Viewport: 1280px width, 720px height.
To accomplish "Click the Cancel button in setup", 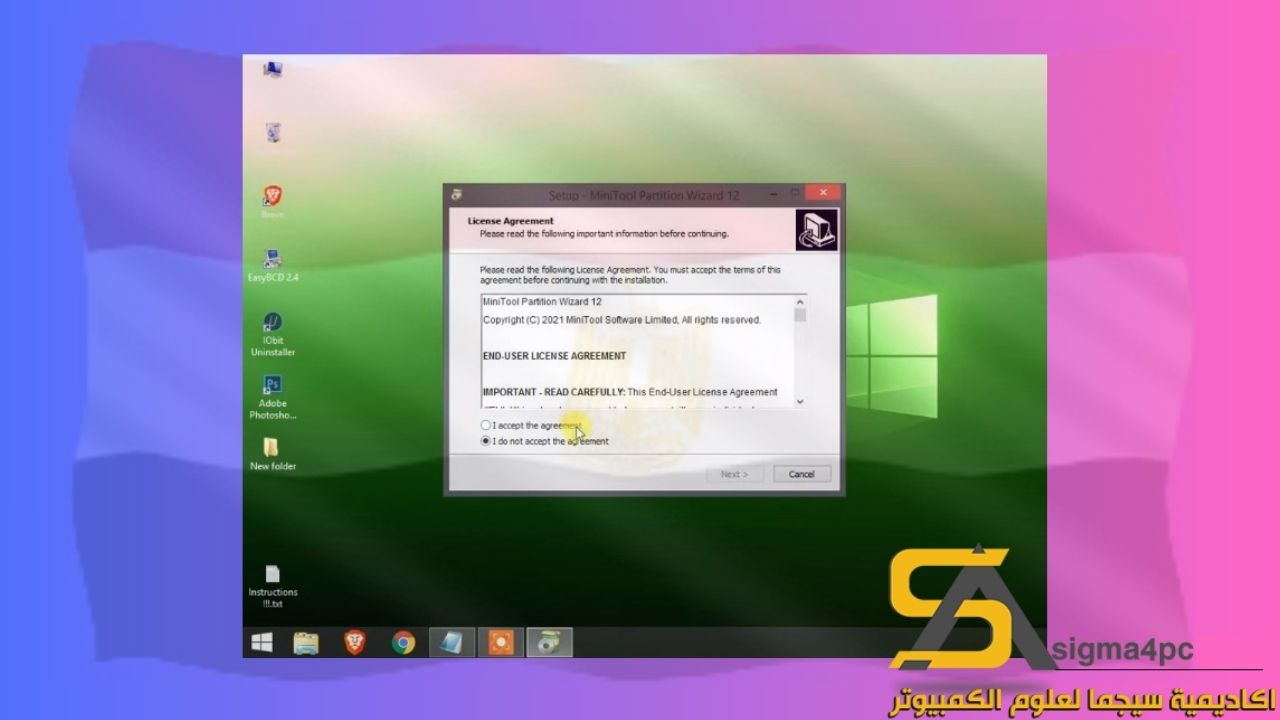I will tap(801, 474).
